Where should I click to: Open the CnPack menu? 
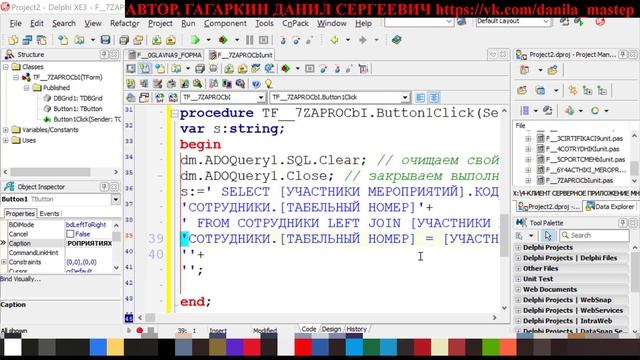pyautogui.click(x=295, y=24)
